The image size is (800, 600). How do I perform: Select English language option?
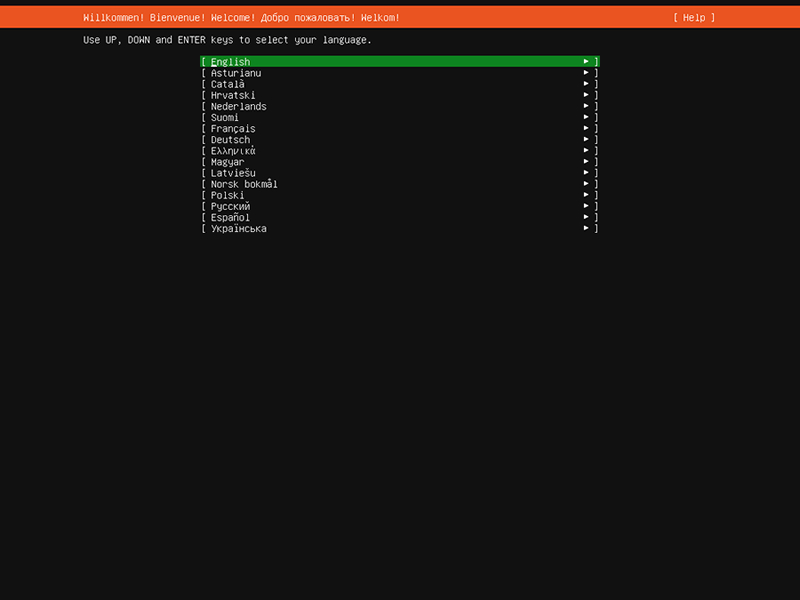point(231,62)
